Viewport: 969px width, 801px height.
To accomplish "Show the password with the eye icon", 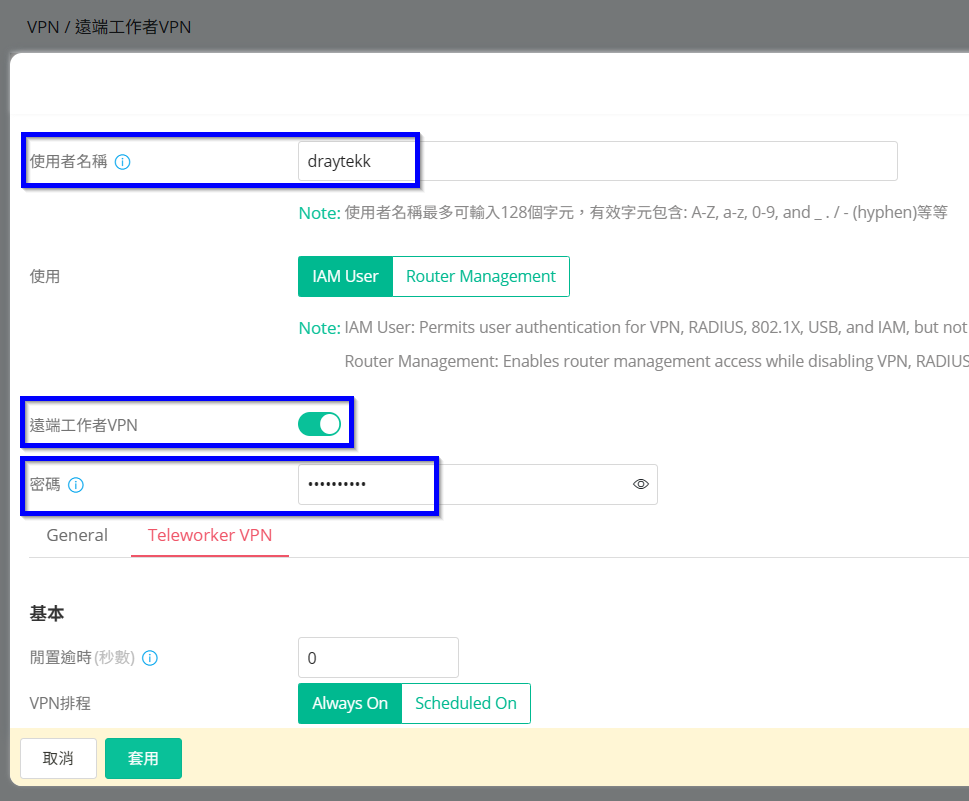I will pos(641,484).
